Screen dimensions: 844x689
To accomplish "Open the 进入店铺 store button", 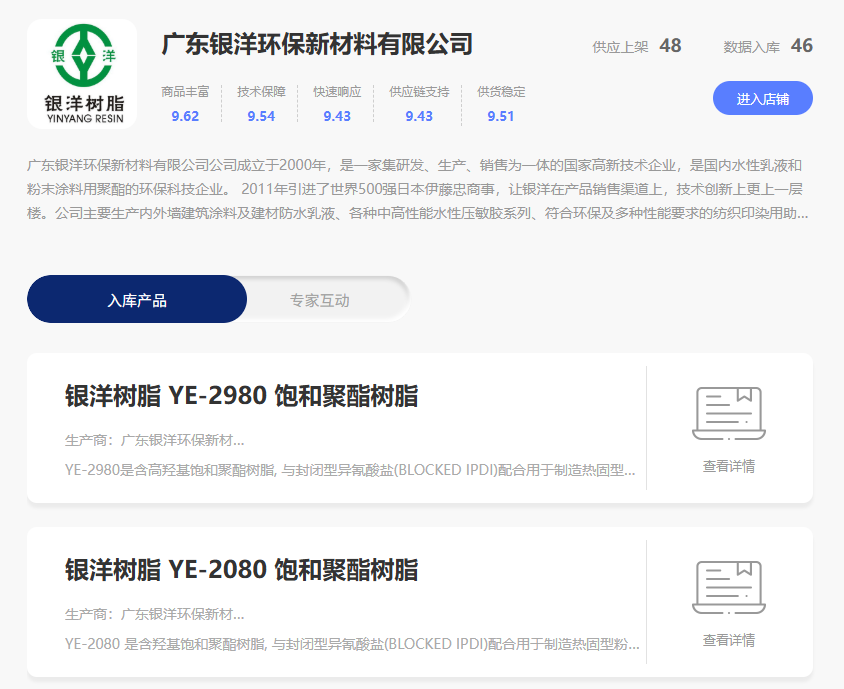I will [x=763, y=99].
